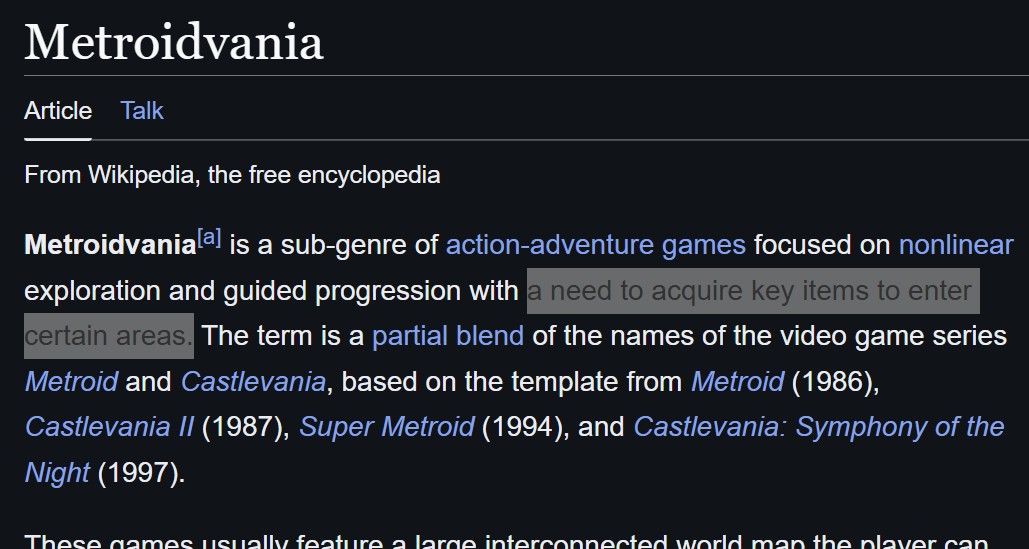Open the partial blend link
This screenshot has width=1029, height=549.
448,336
